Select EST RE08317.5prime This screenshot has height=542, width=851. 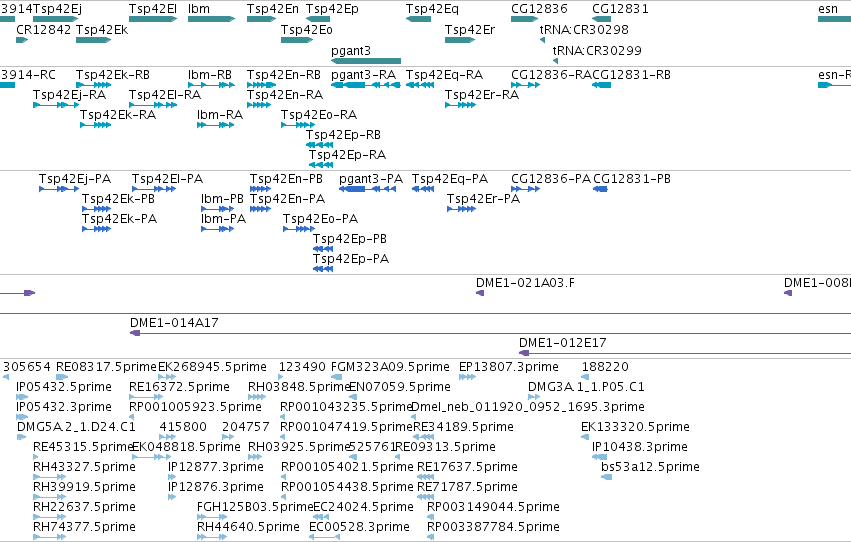[x=62, y=377]
